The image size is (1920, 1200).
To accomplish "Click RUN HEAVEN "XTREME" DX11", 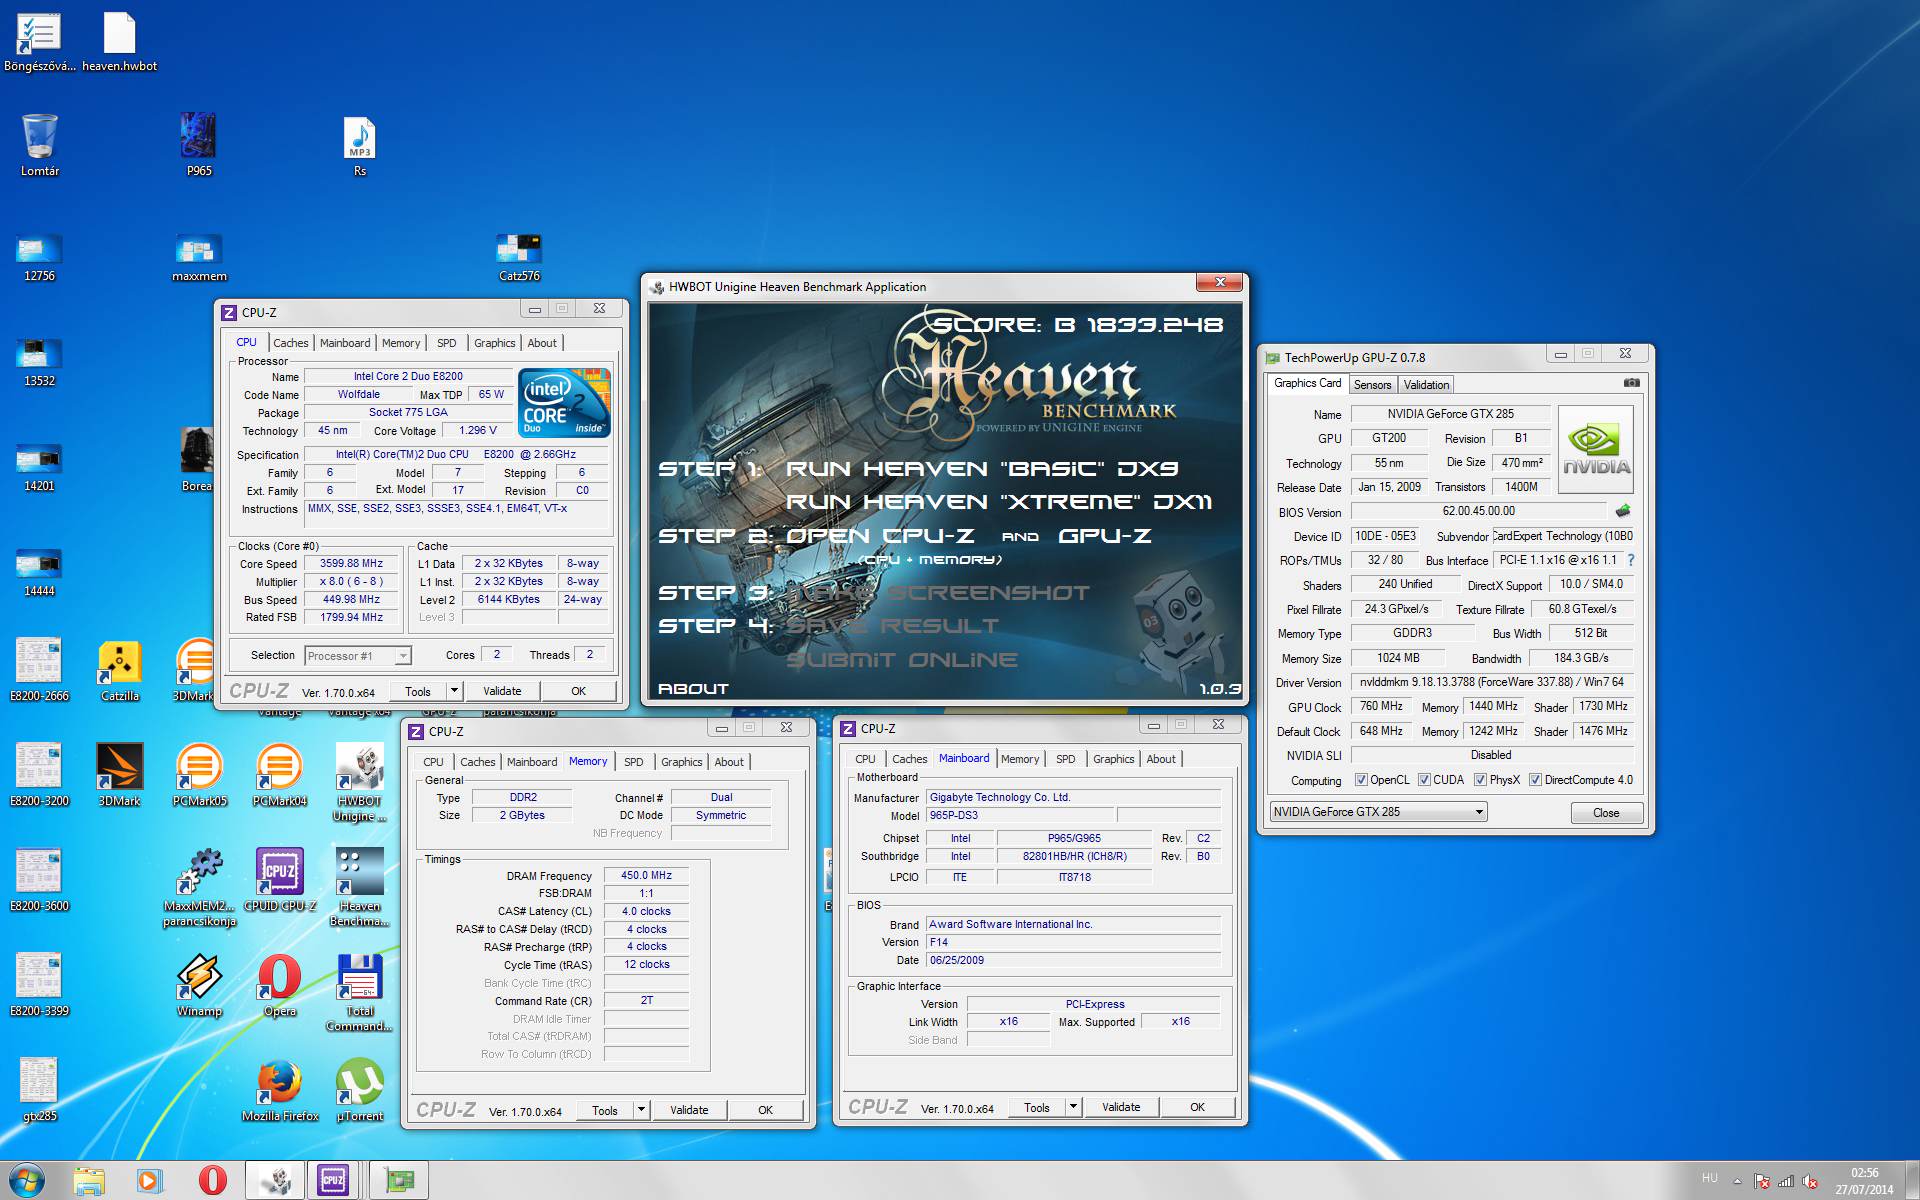I will click(x=999, y=502).
